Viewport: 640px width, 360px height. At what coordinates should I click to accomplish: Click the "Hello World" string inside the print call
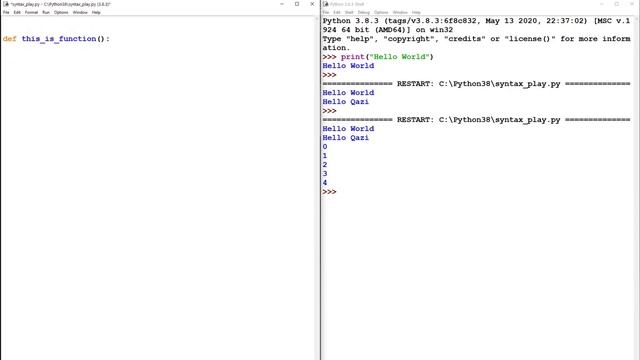pyautogui.click(x=400, y=57)
